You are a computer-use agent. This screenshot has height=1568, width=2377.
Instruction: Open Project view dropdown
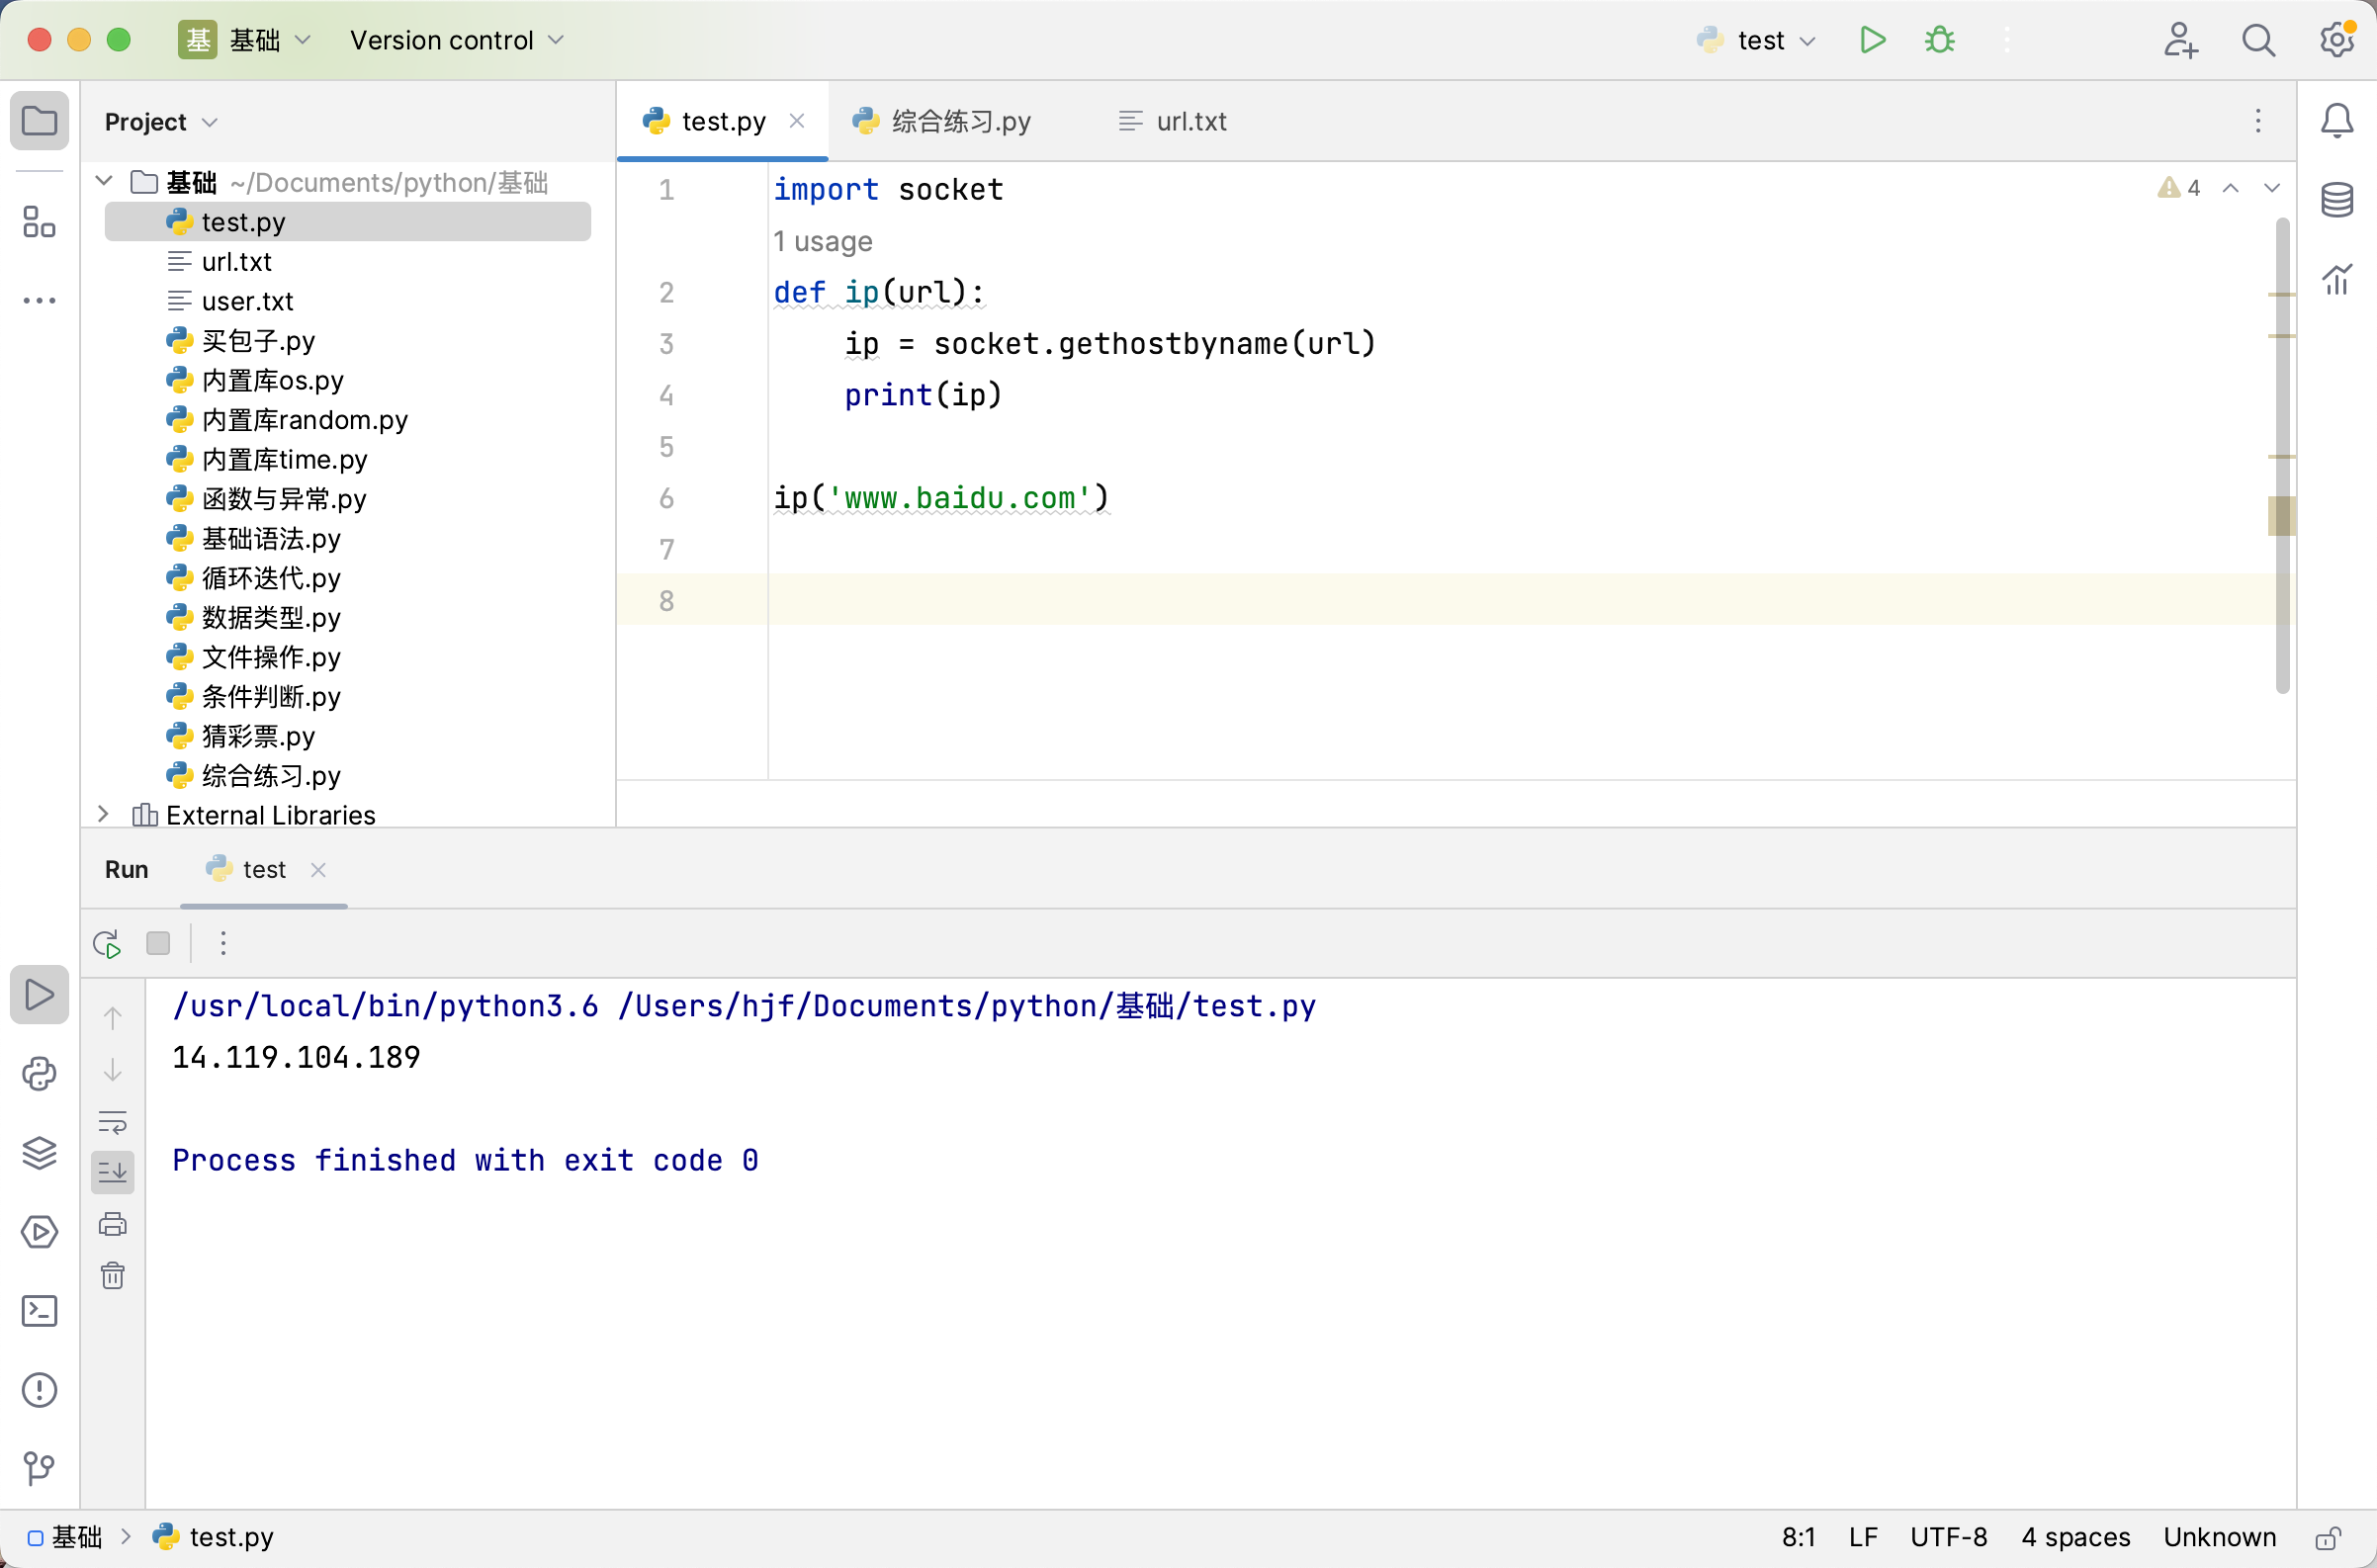coord(160,122)
